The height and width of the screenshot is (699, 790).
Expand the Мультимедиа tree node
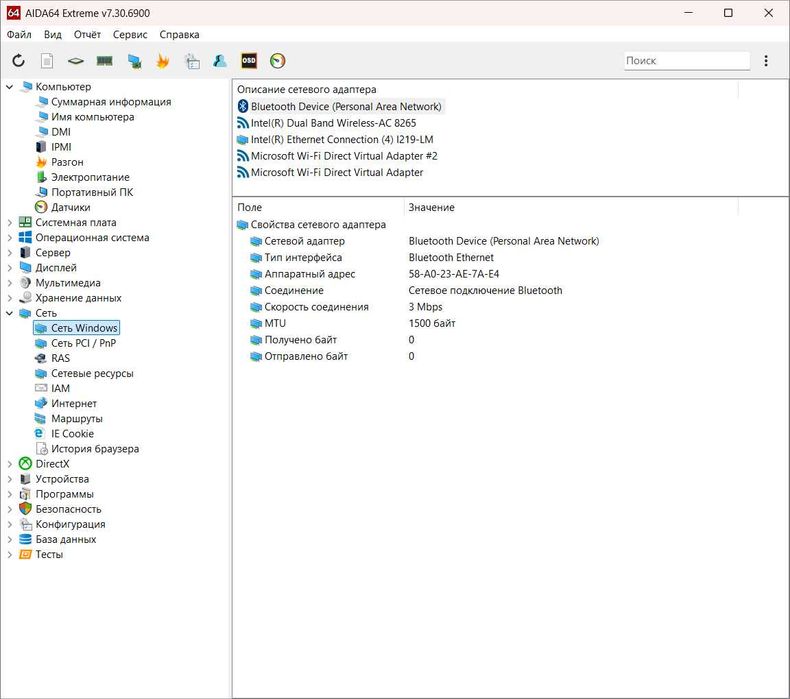(10, 283)
